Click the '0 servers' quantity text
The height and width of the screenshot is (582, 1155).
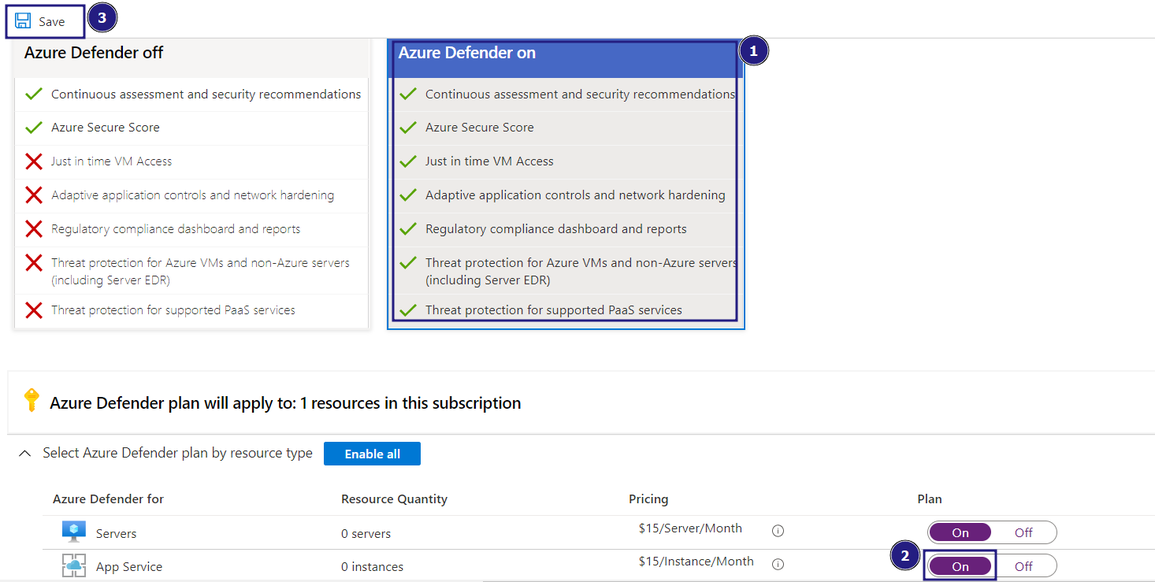pyautogui.click(x=366, y=533)
